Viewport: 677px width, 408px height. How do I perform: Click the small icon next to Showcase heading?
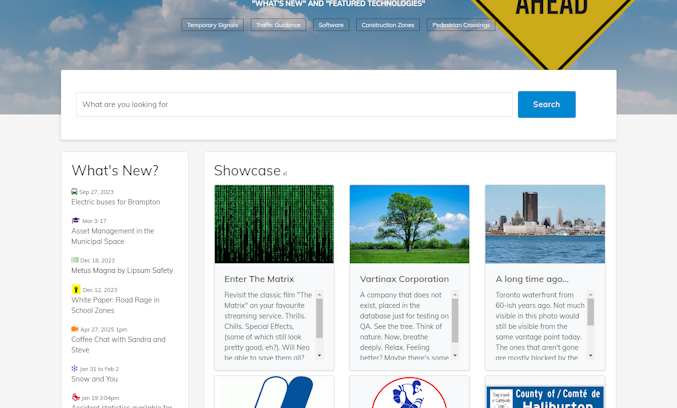point(285,174)
